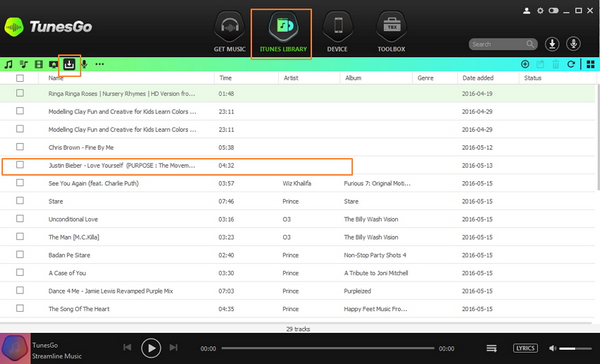Screen dimensions: 600x364
Task: Check the See You Again row checkbox
Action: pos(20,183)
